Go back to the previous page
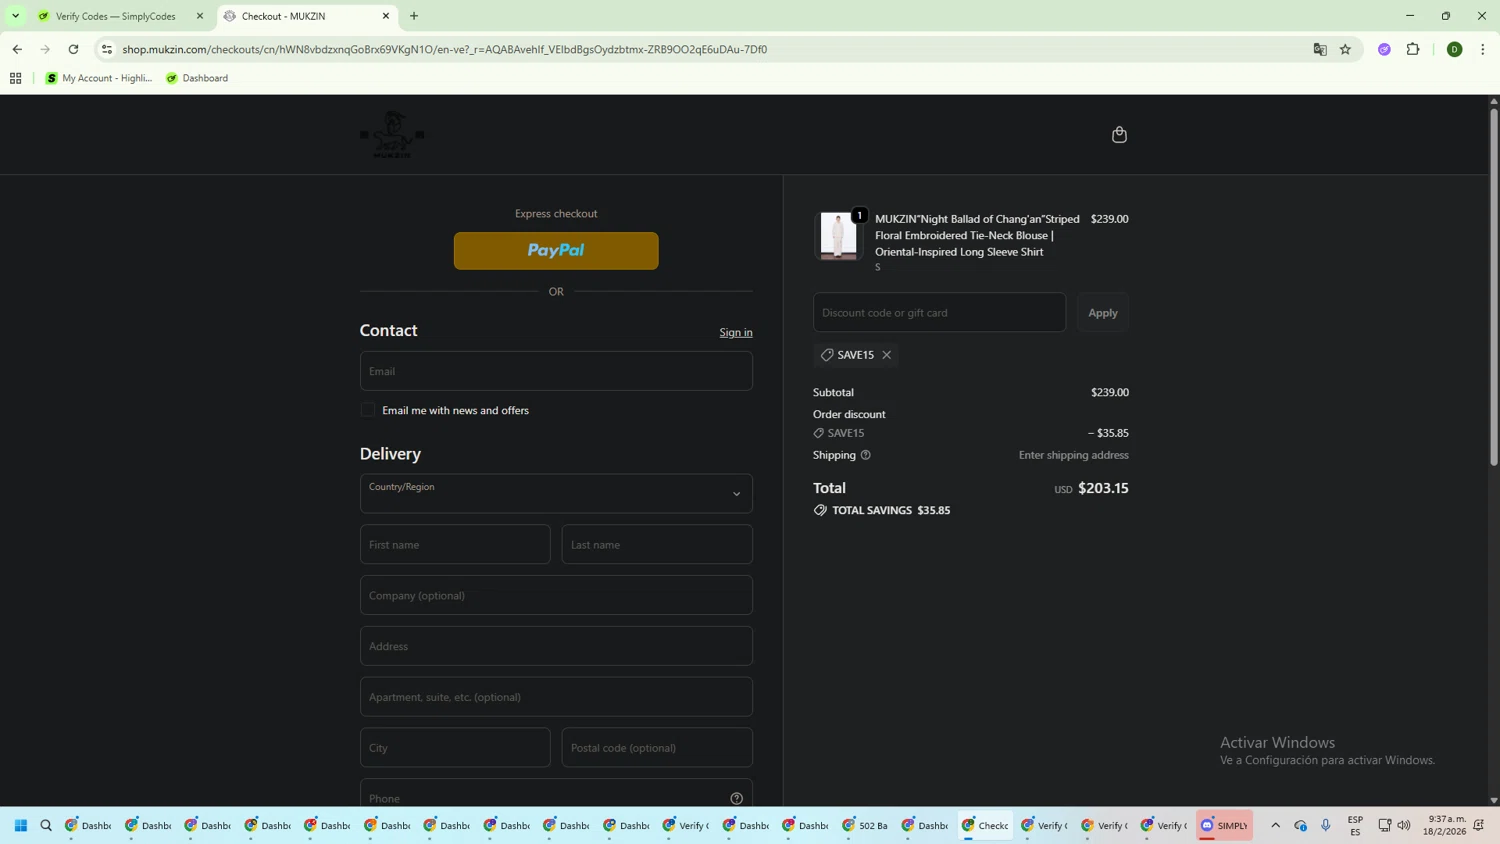 point(17,49)
